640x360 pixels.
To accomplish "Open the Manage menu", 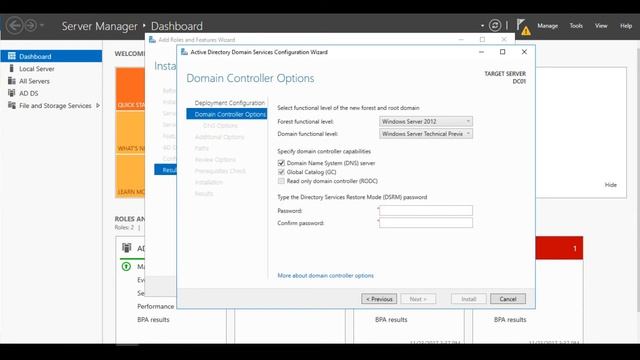I will pos(547,26).
